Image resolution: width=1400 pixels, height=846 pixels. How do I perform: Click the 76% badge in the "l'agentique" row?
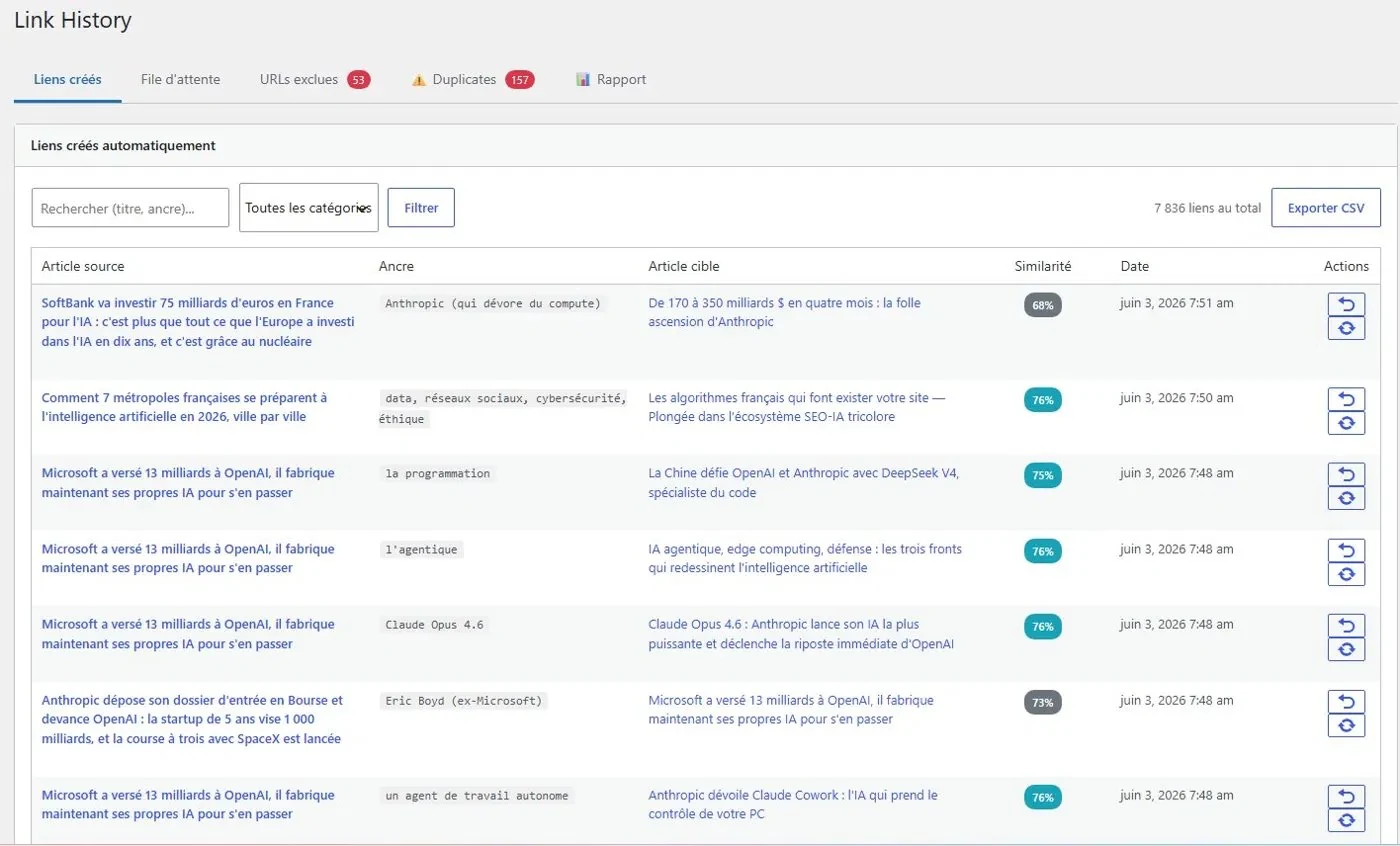coord(1043,551)
